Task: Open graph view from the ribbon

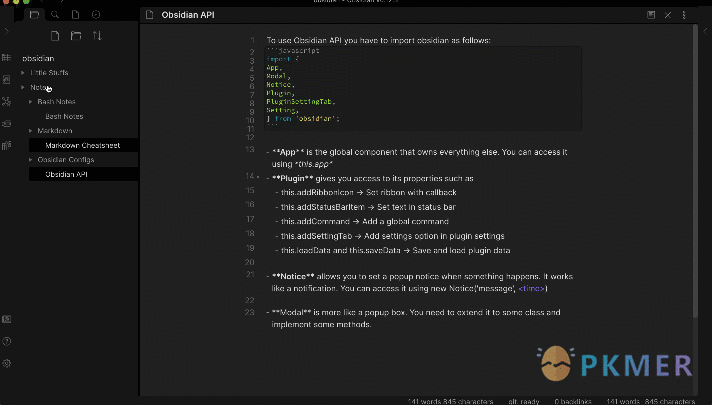Action: [6, 102]
